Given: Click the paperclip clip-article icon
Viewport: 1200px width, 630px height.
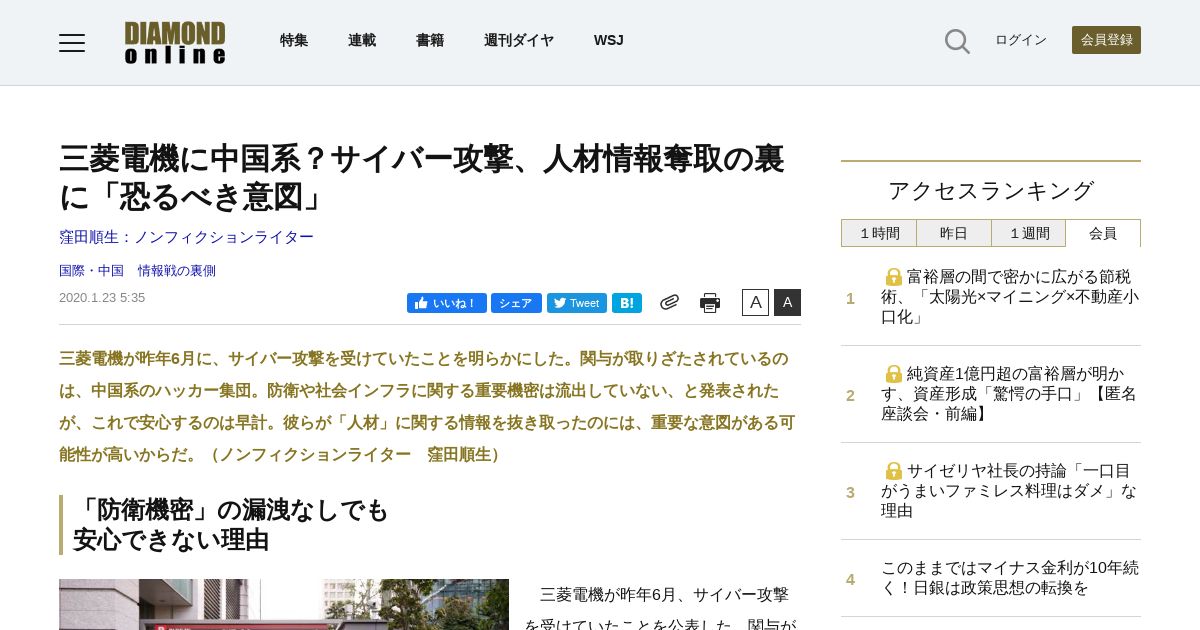Looking at the screenshot, I should click(669, 302).
